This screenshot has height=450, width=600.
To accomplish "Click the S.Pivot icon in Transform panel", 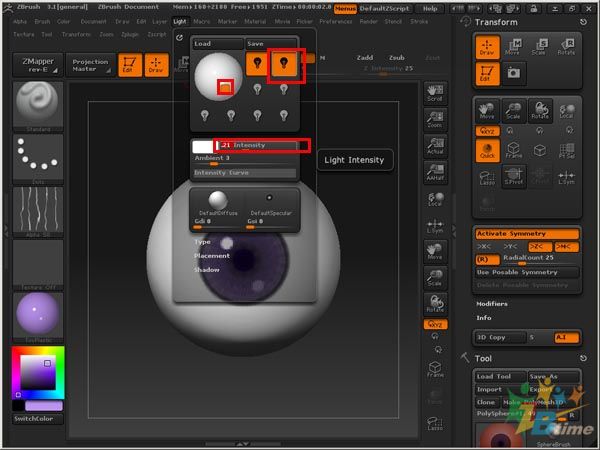I will pos(514,176).
